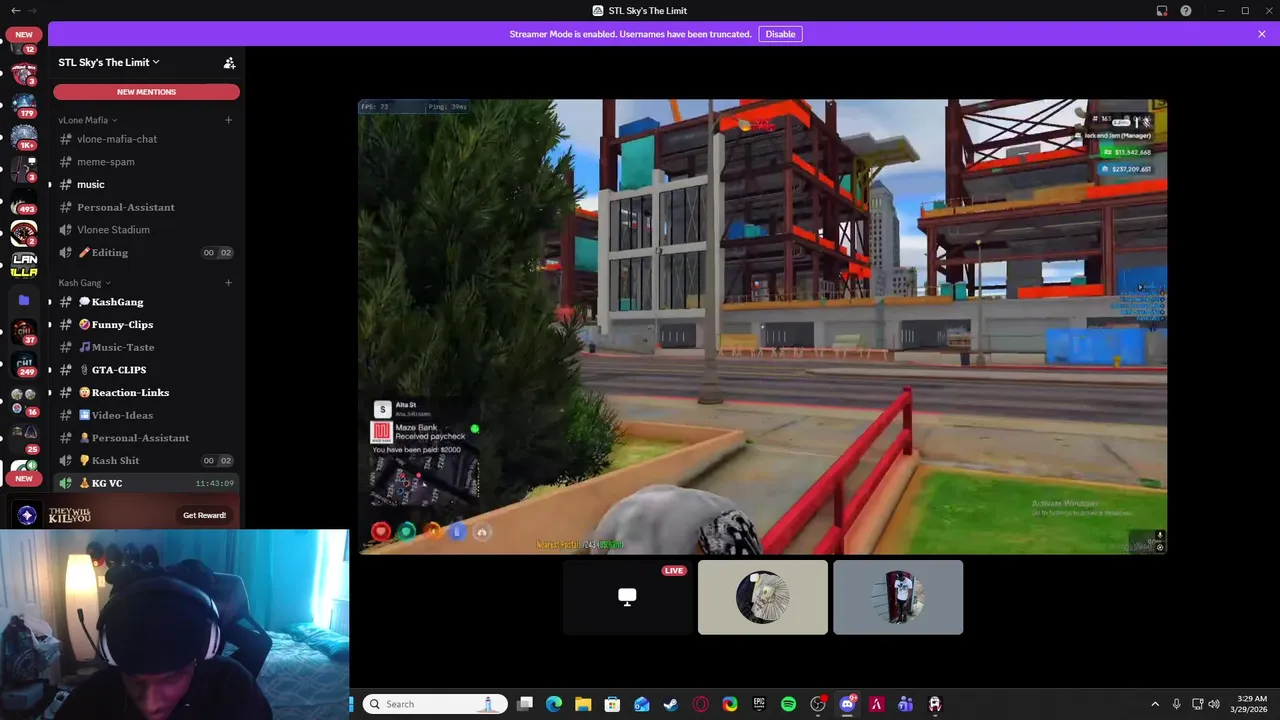Open the Funny-Clips channel
Viewport: 1280px width, 720px height.
(x=146, y=325)
